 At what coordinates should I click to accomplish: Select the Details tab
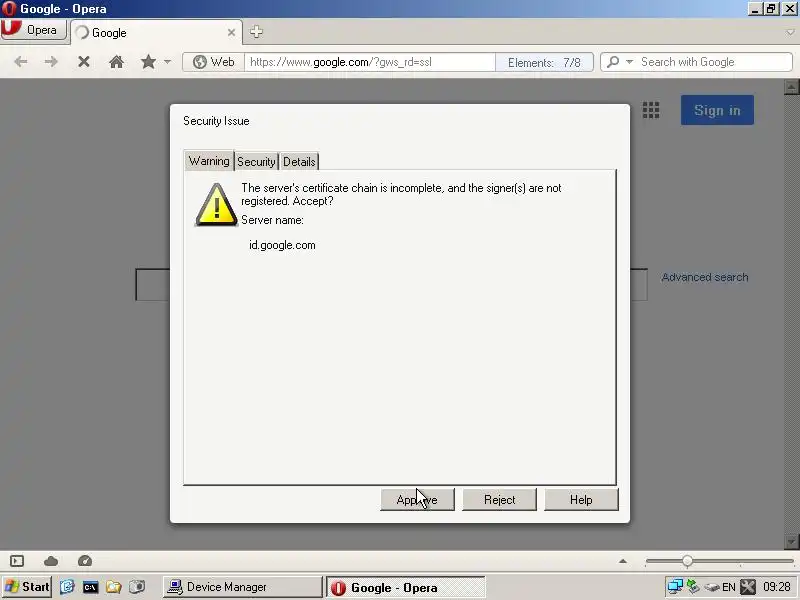click(299, 162)
